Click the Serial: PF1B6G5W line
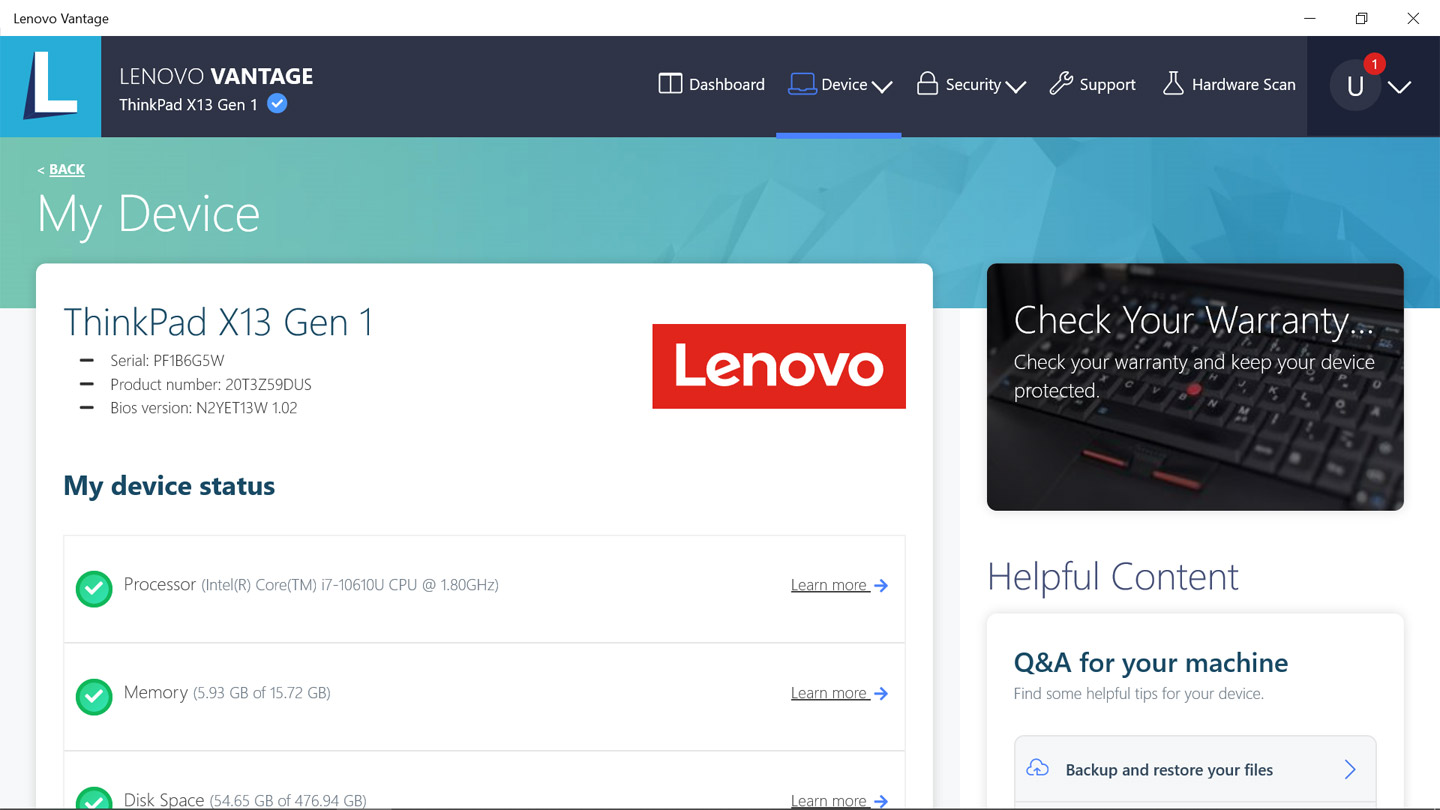This screenshot has height=810, width=1440. [x=167, y=360]
